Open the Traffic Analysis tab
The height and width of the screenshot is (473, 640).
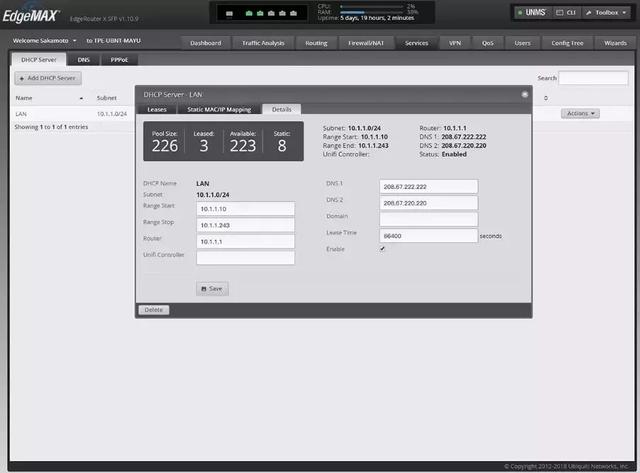pyautogui.click(x=263, y=43)
